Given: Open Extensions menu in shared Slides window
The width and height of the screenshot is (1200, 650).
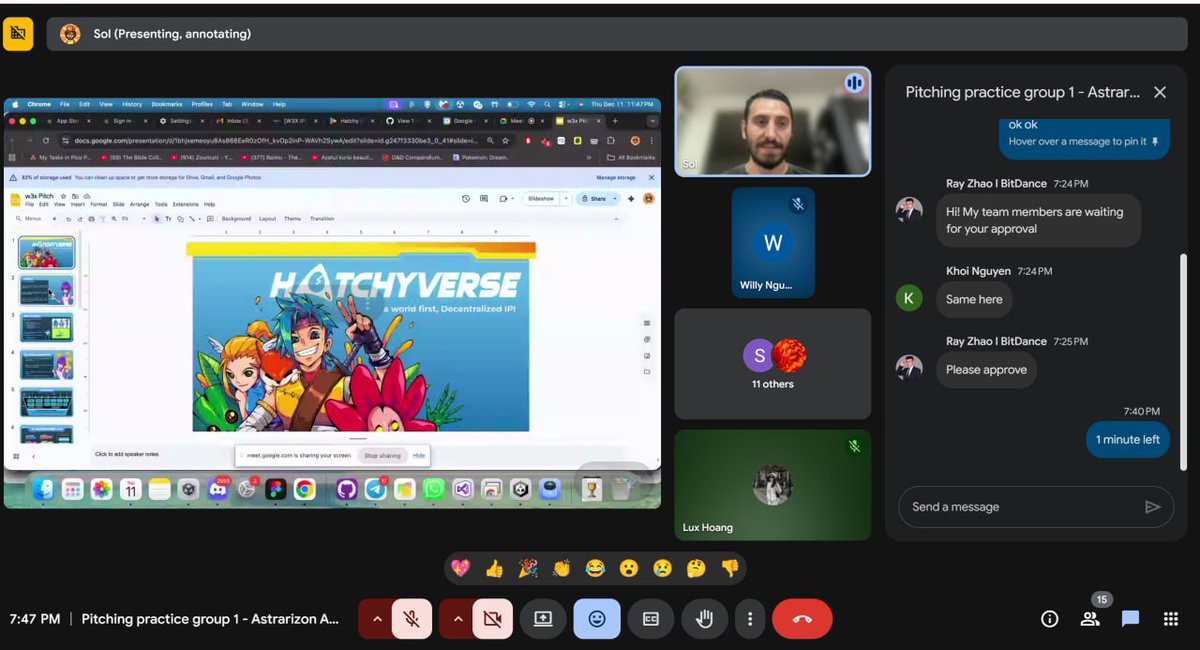Looking at the screenshot, I should pyautogui.click(x=186, y=204).
